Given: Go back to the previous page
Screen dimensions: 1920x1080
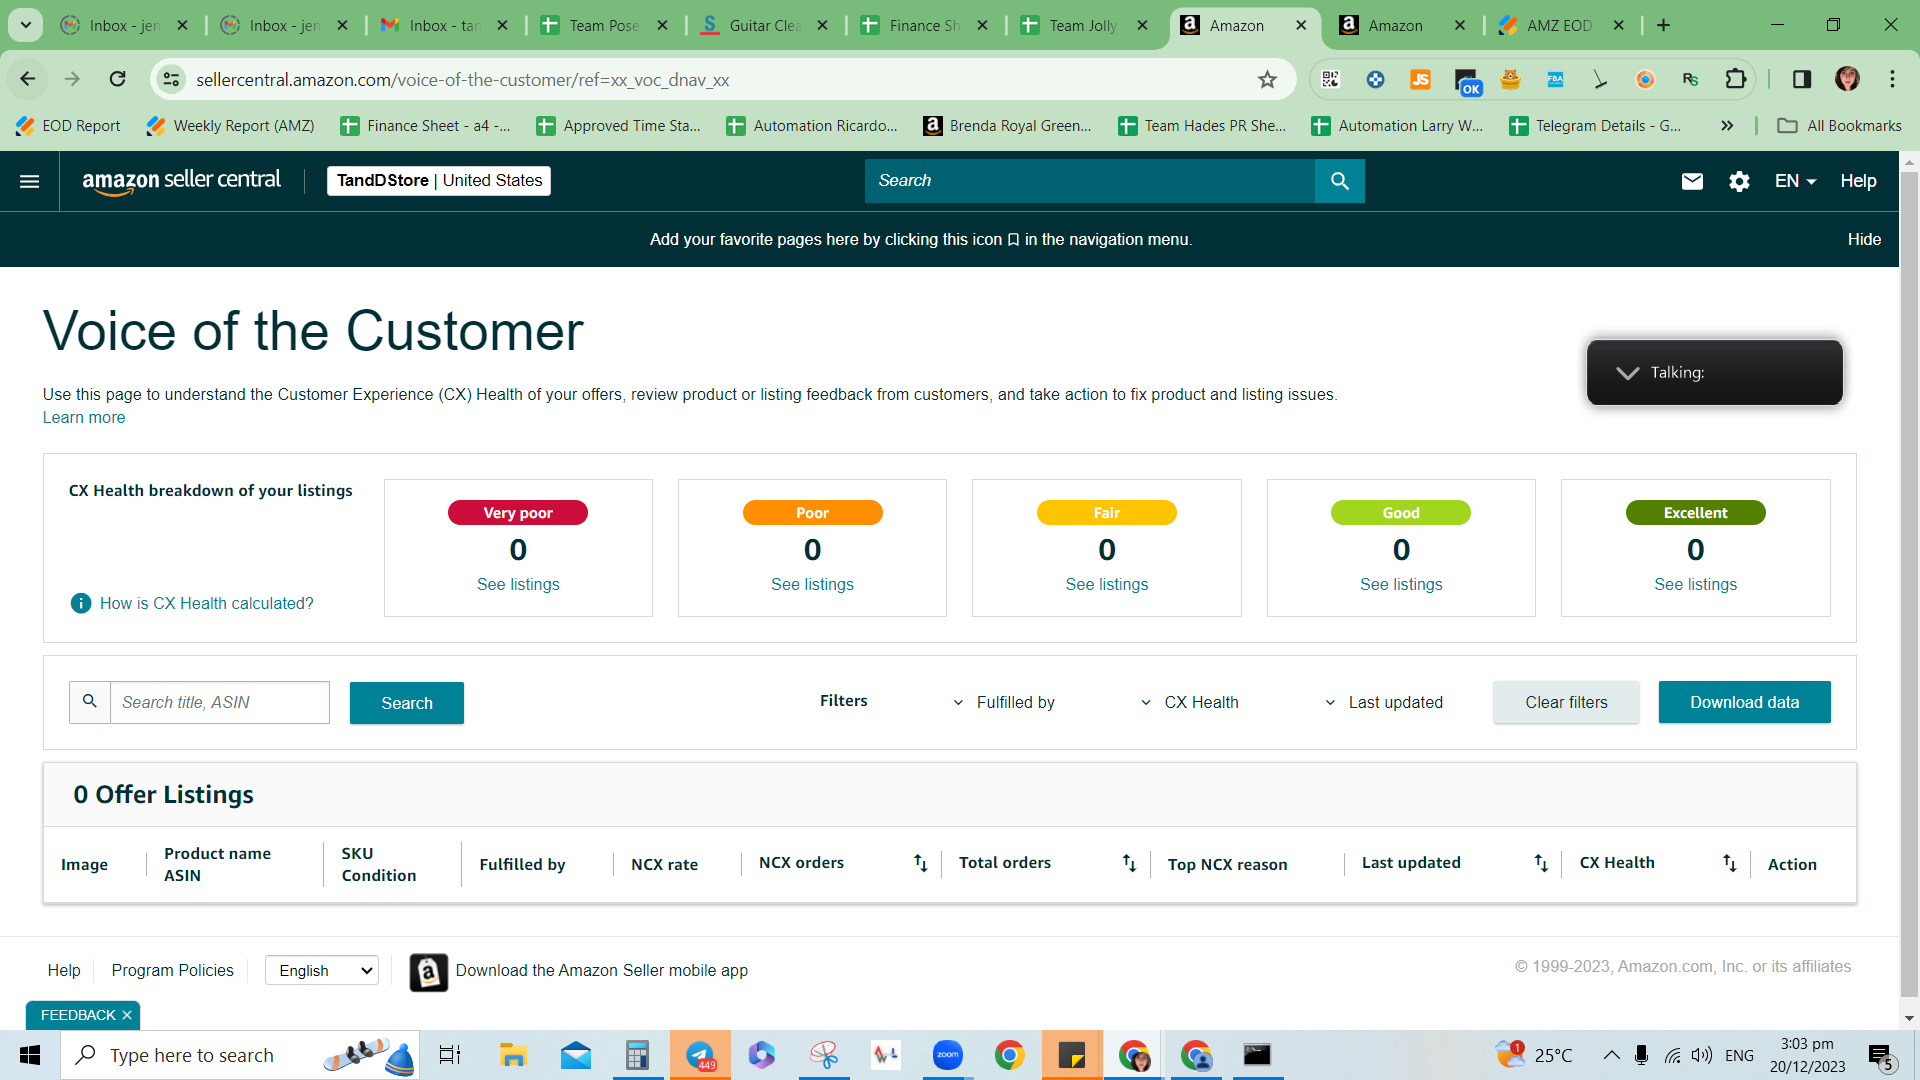Looking at the screenshot, I should tap(28, 79).
